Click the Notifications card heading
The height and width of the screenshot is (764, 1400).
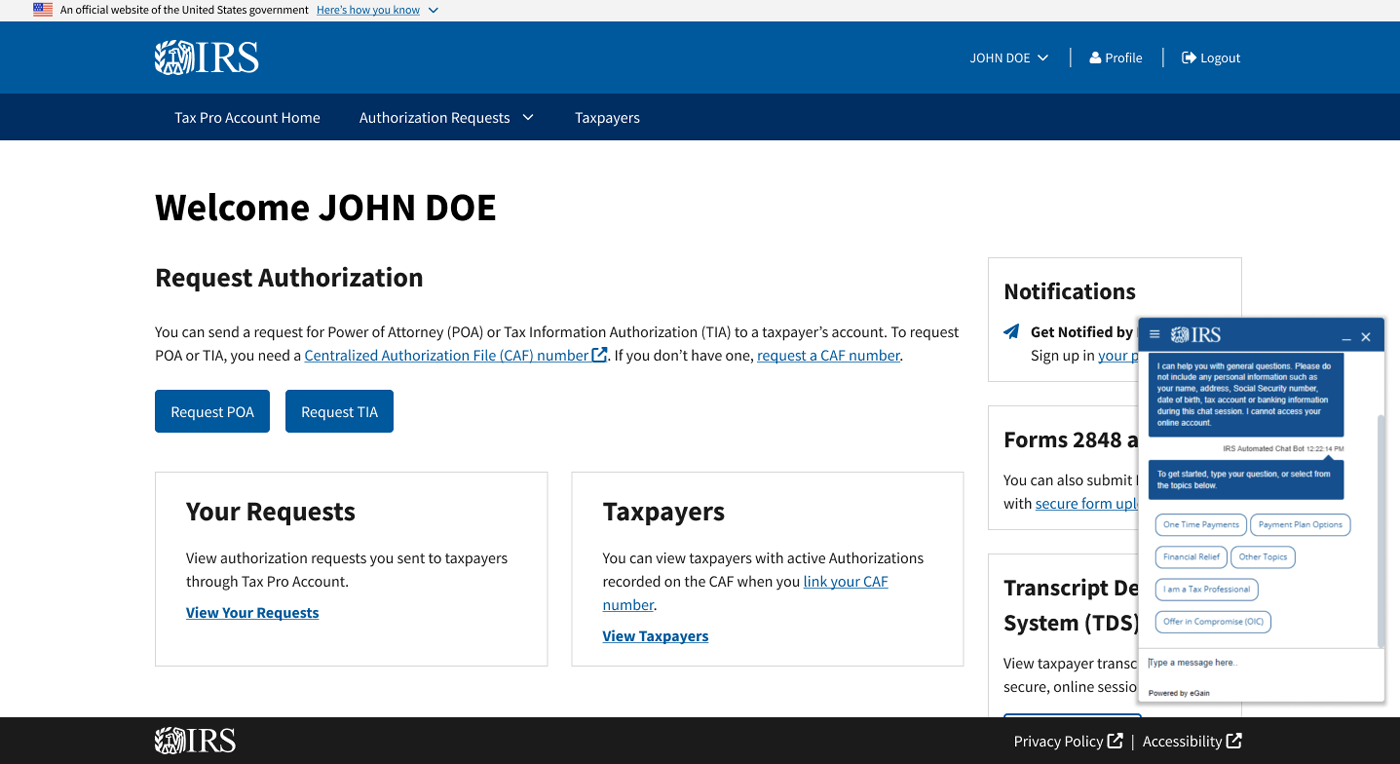pos(1069,291)
